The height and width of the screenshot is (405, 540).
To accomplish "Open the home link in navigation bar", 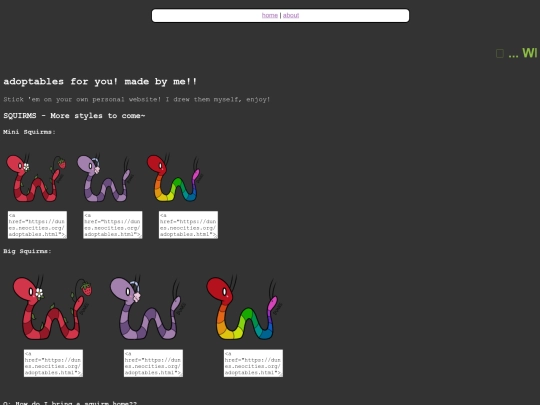I will point(269,15).
